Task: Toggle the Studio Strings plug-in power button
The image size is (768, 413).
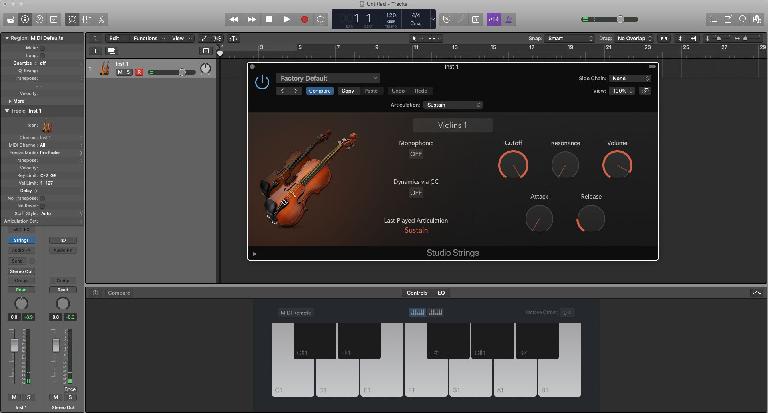Action: pos(262,82)
